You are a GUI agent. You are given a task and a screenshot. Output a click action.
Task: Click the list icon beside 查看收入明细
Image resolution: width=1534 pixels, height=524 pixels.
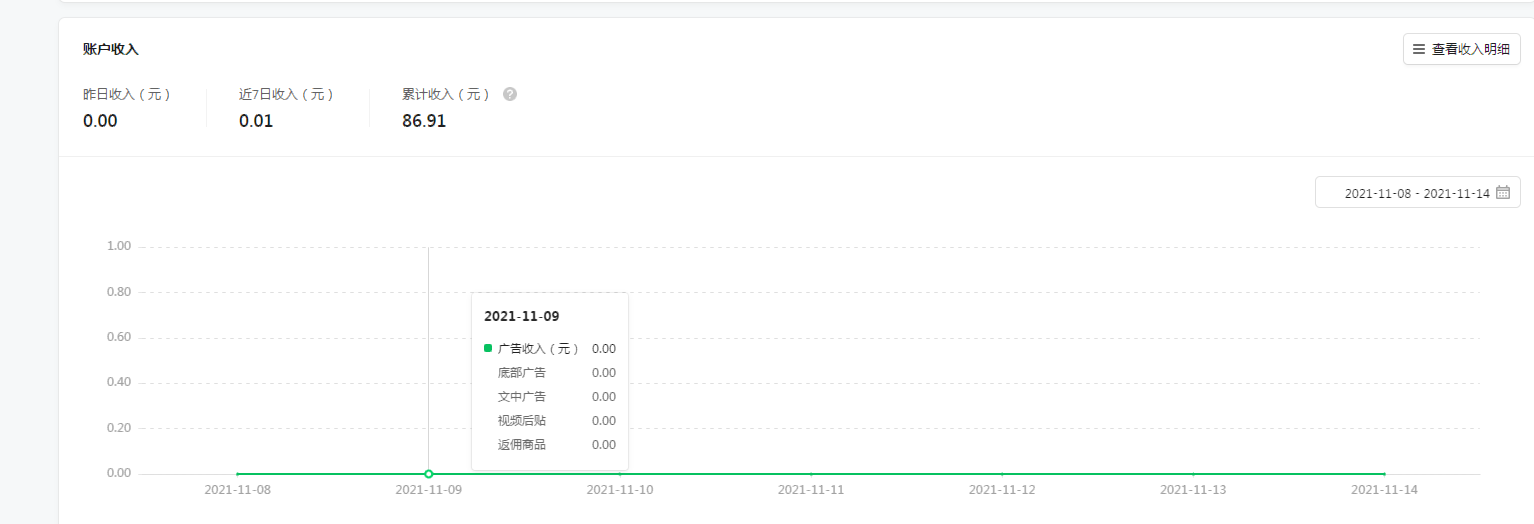[x=1418, y=49]
